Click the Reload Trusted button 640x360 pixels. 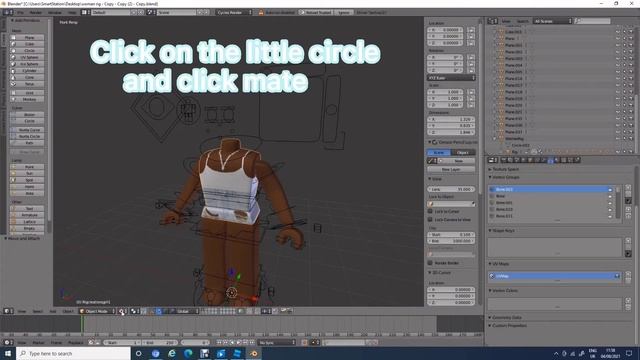click(315, 12)
